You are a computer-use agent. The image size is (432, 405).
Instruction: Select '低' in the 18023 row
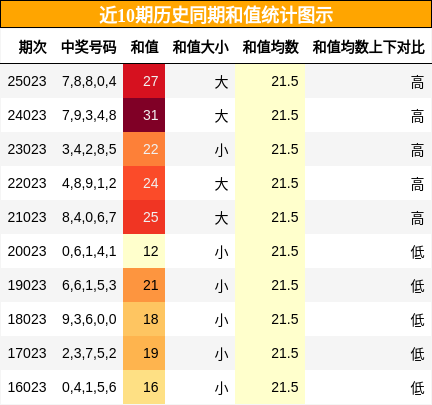tap(417, 320)
